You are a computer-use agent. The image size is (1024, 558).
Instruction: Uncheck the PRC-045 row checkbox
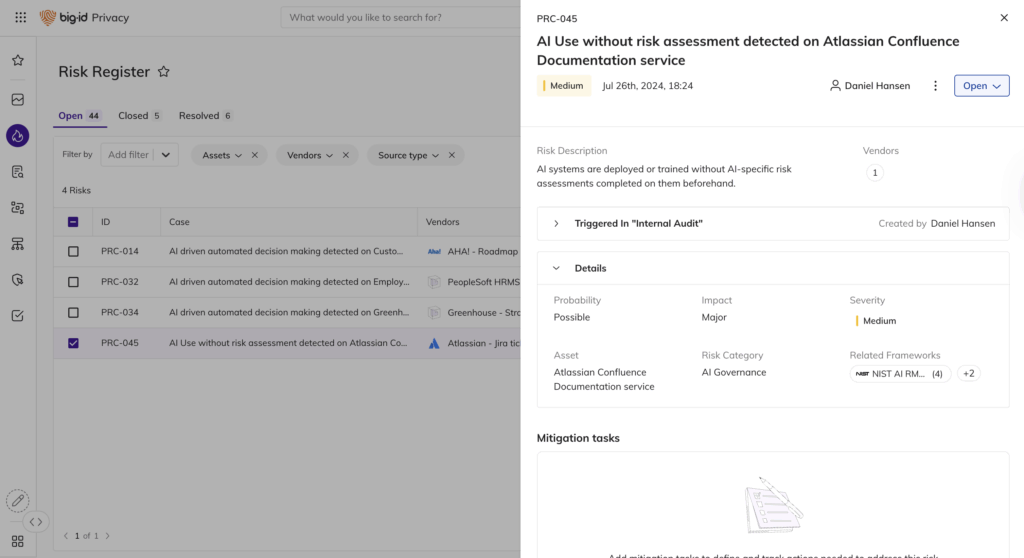(x=73, y=343)
